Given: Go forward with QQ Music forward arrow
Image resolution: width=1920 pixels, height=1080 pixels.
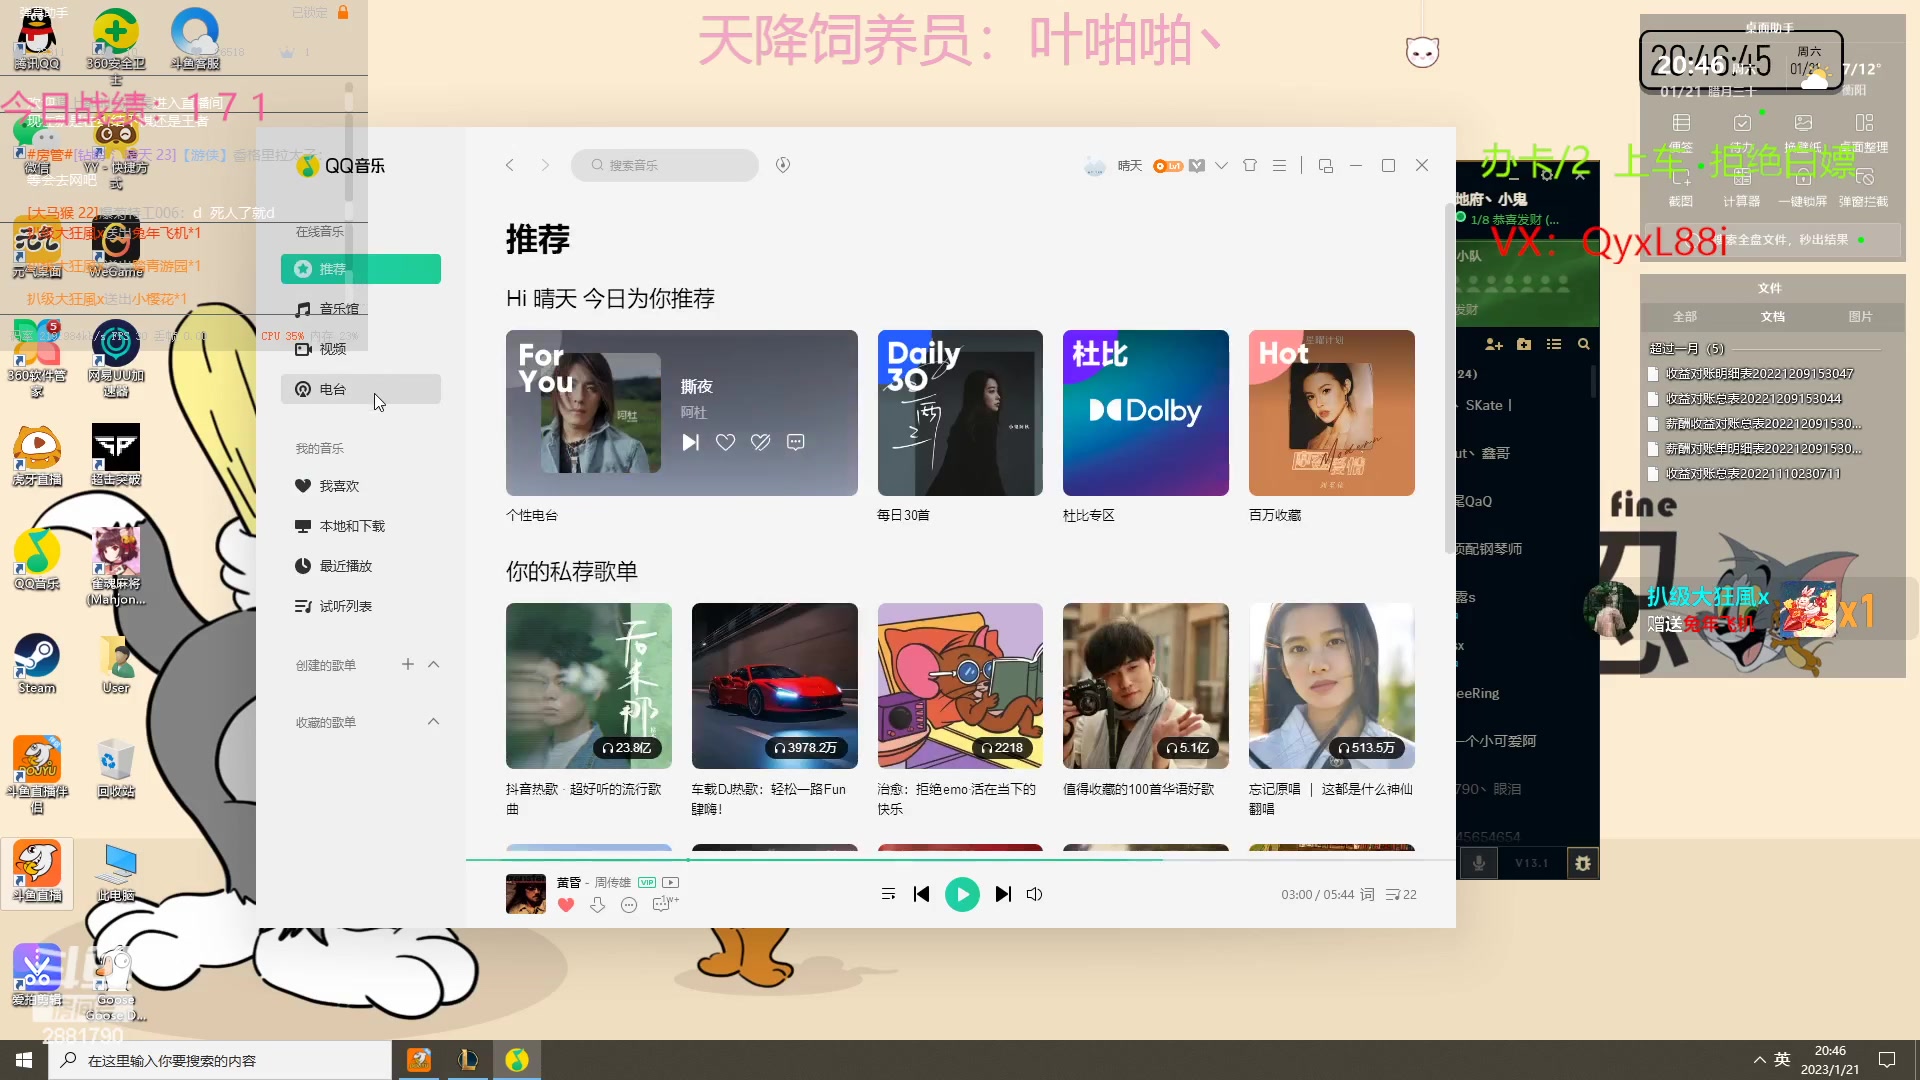Looking at the screenshot, I should click(x=545, y=165).
